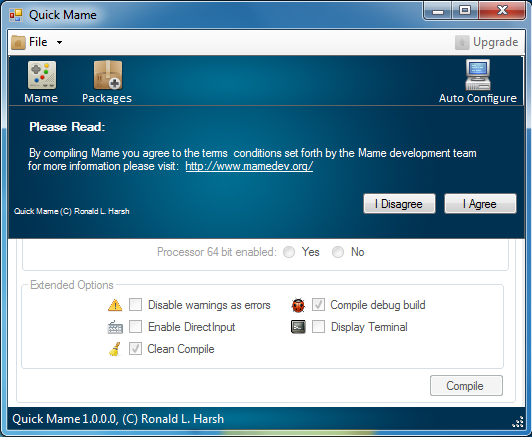532x437 pixels.
Task: Click the warning triangle icon
Action: click(115, 305)
